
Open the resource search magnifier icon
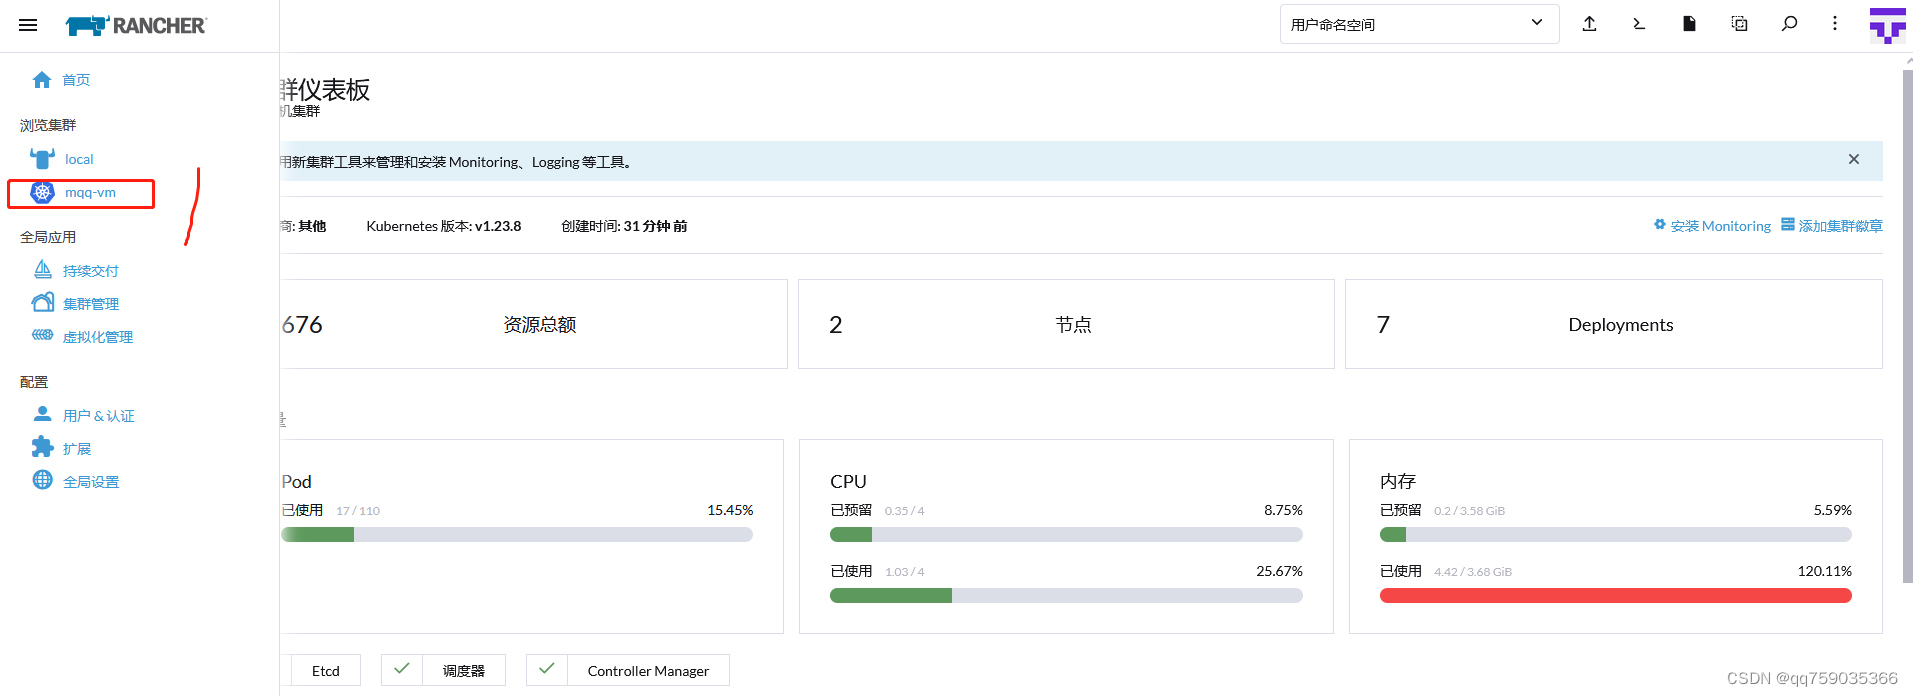coord(1789,24)
